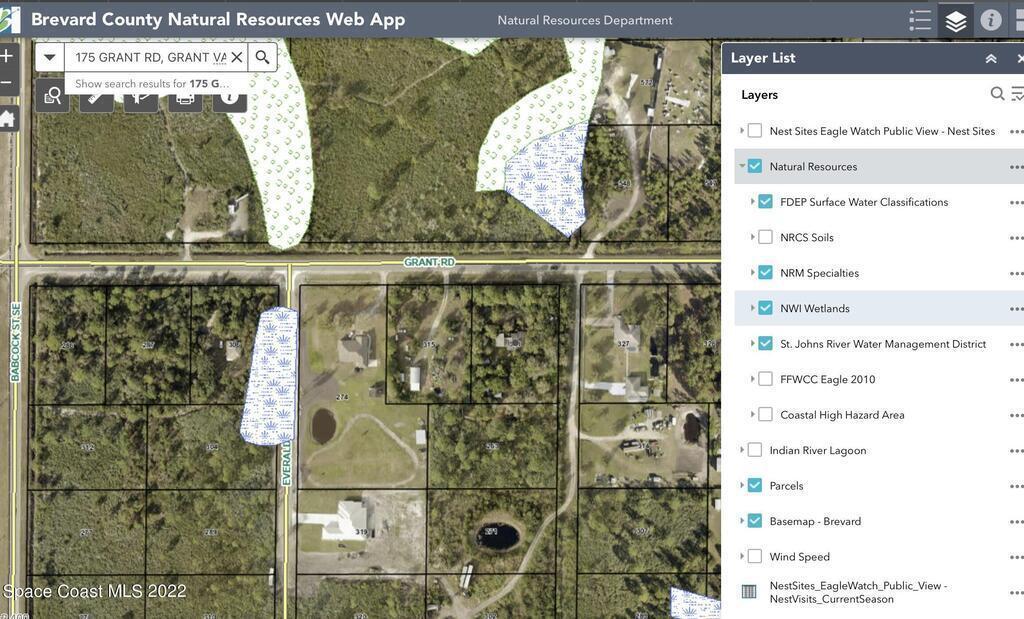Viewport: 1024px width, 619px height.
Task: Clear the address search text with X
Action: 237,57
